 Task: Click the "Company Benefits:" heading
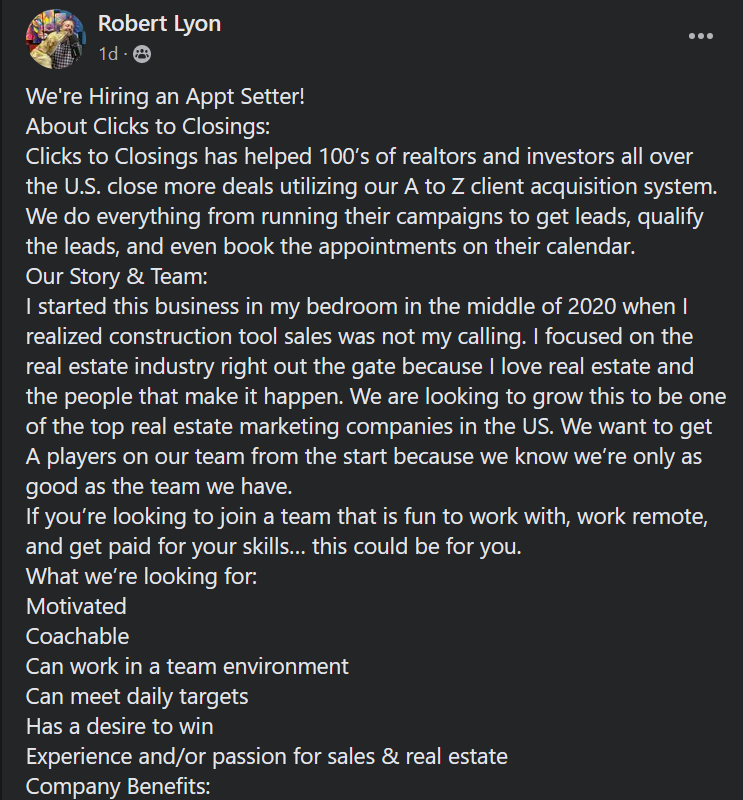point(118,786)
